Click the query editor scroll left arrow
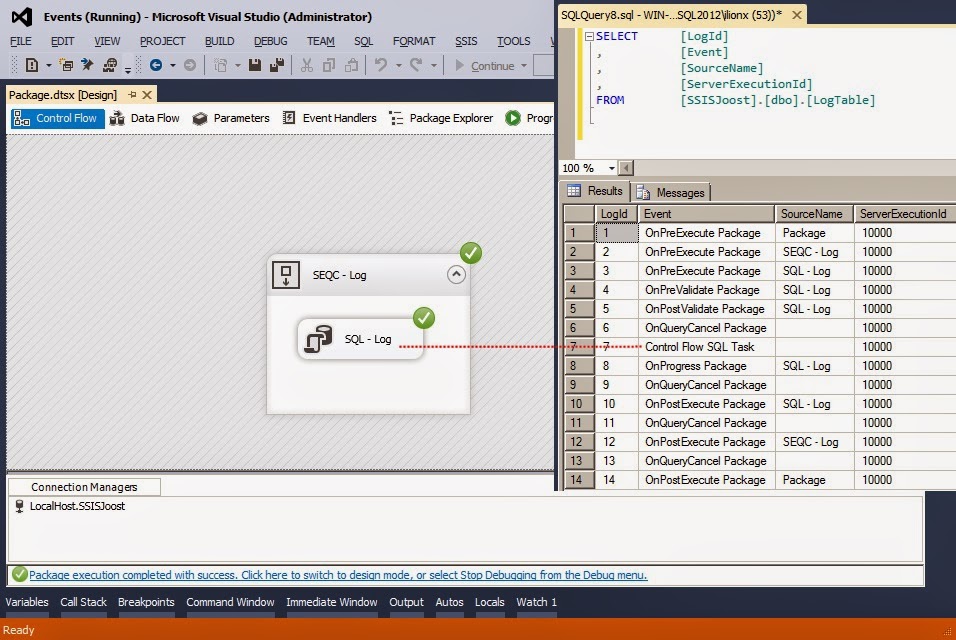This screenshot has width=956, height=640. (x=626, y=168)
